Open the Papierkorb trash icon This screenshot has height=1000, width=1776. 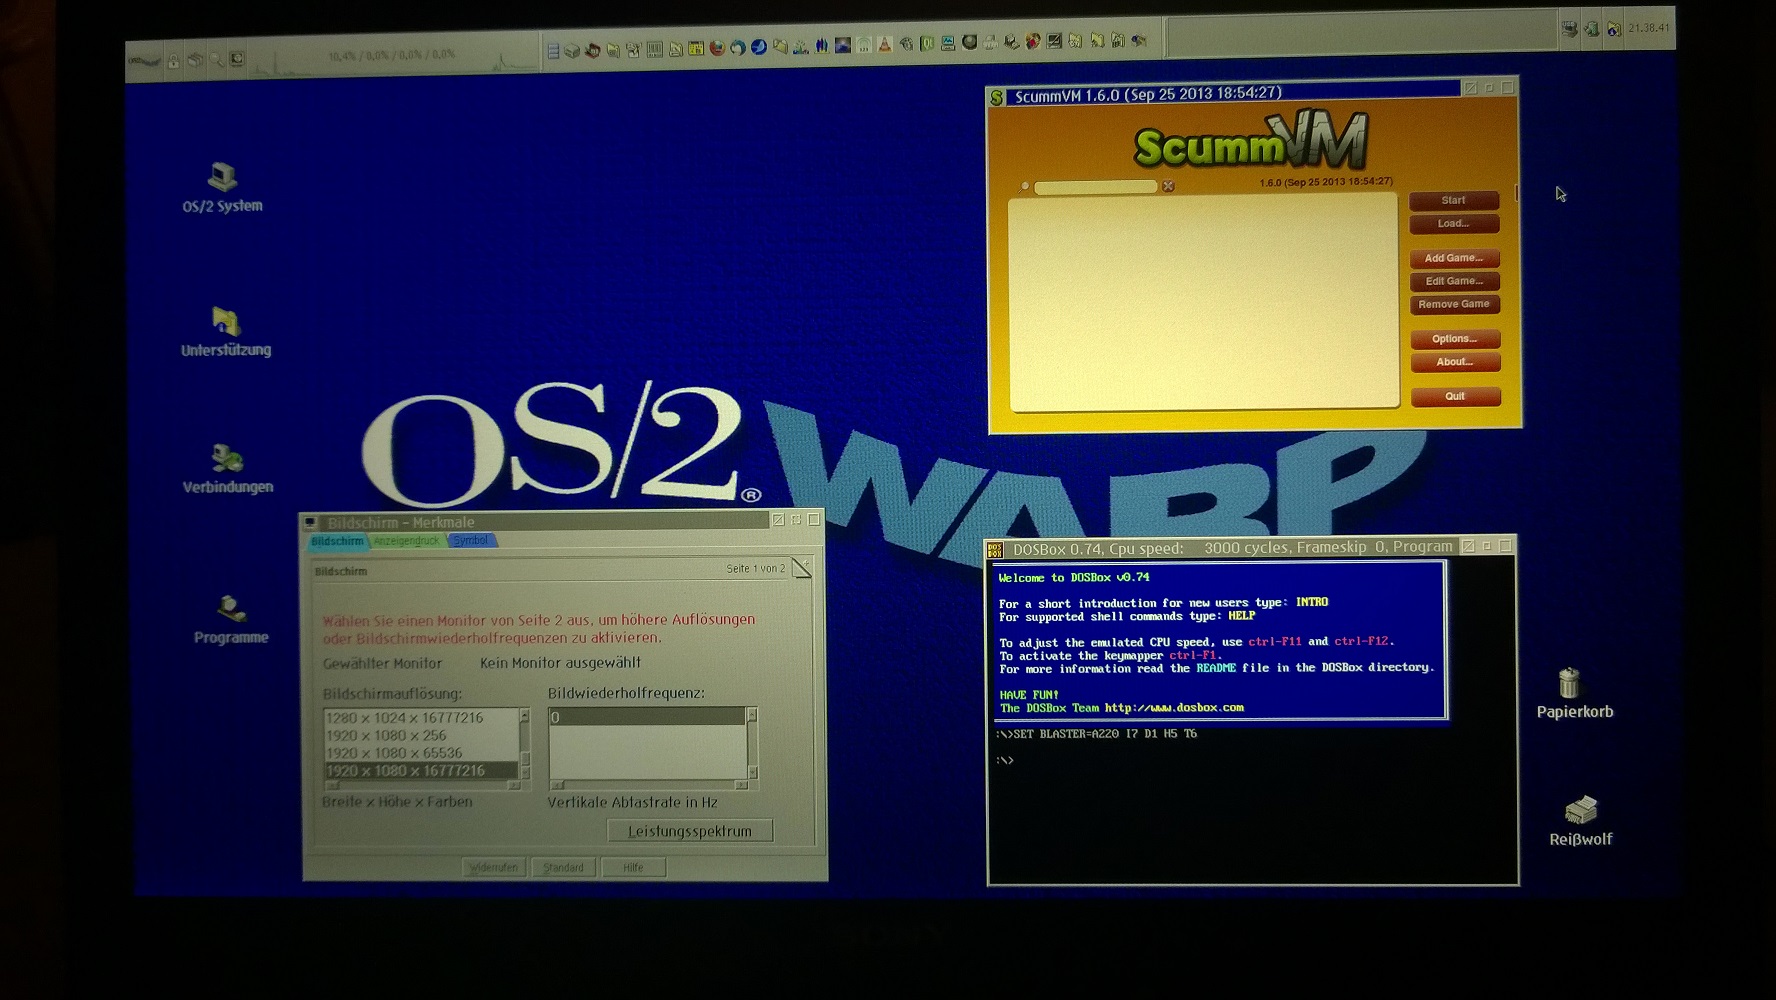1569,683
